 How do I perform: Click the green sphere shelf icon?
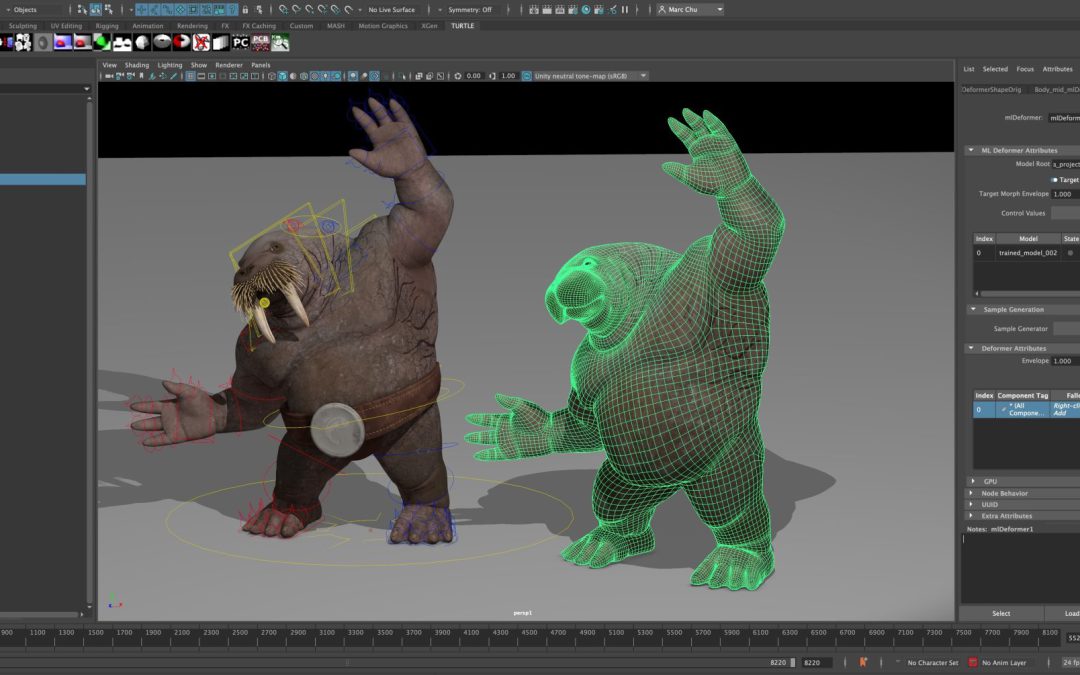pyautogui.click(x=102, y=43)
